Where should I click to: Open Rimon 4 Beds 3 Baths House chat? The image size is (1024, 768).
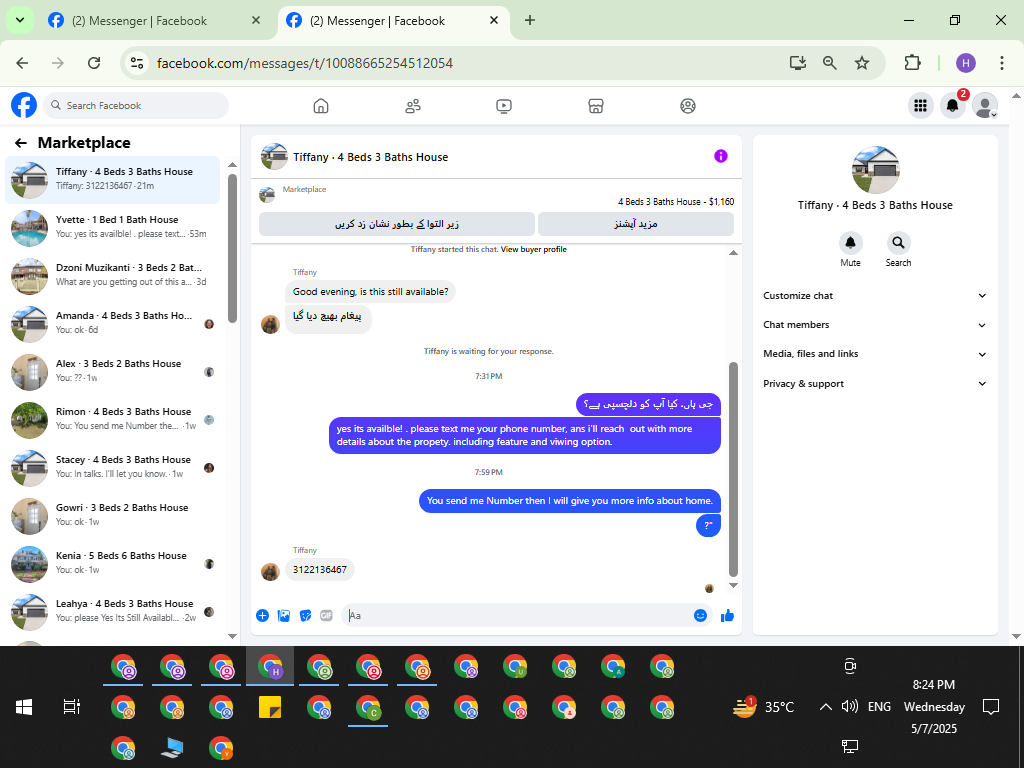pyautogui.click(x=112, y=419)
